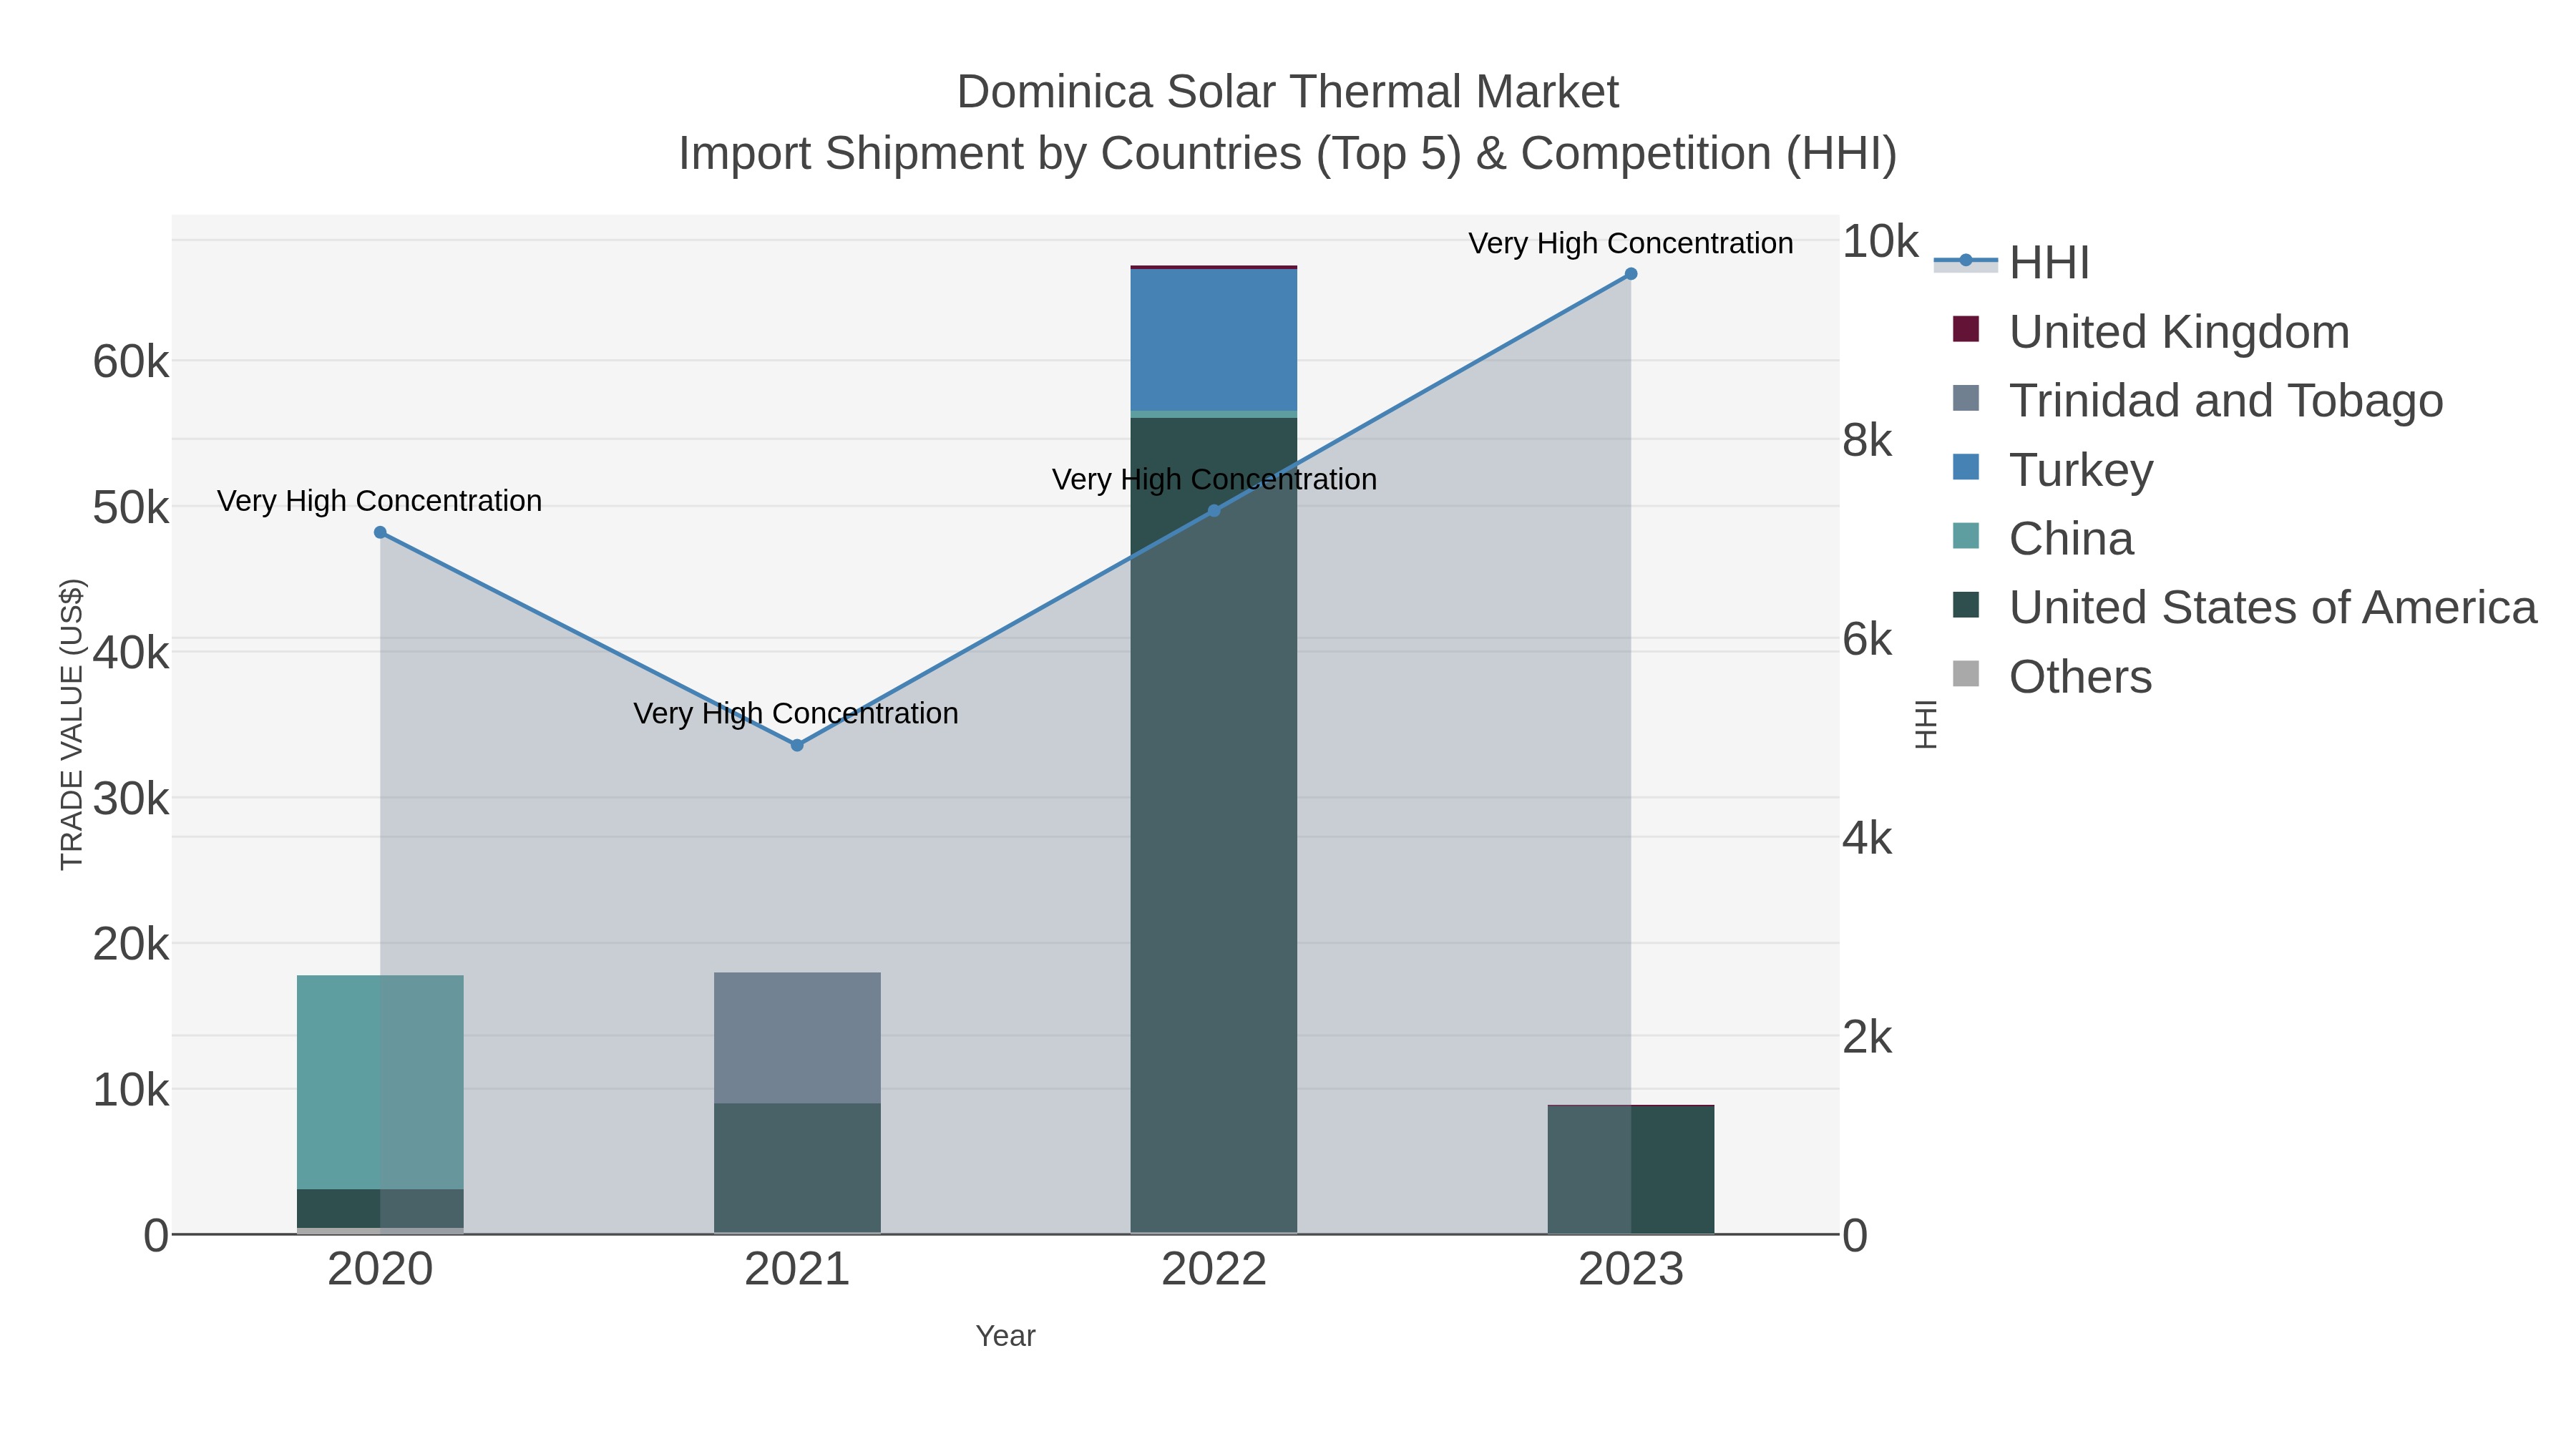Image resolution: width=2576 pixels, height=1449 pixels.
Task: Click the Year axis title
Action: click(x=1006, y=1336)
